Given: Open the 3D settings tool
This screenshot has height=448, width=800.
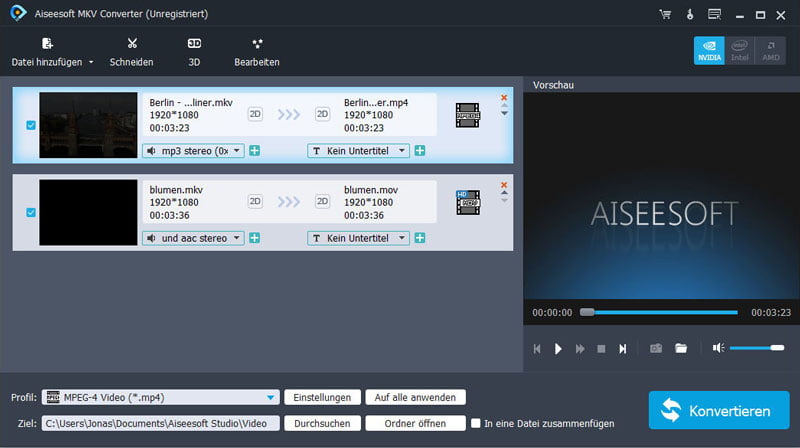Looking at the screenshot, I should (x=194, y=53).
